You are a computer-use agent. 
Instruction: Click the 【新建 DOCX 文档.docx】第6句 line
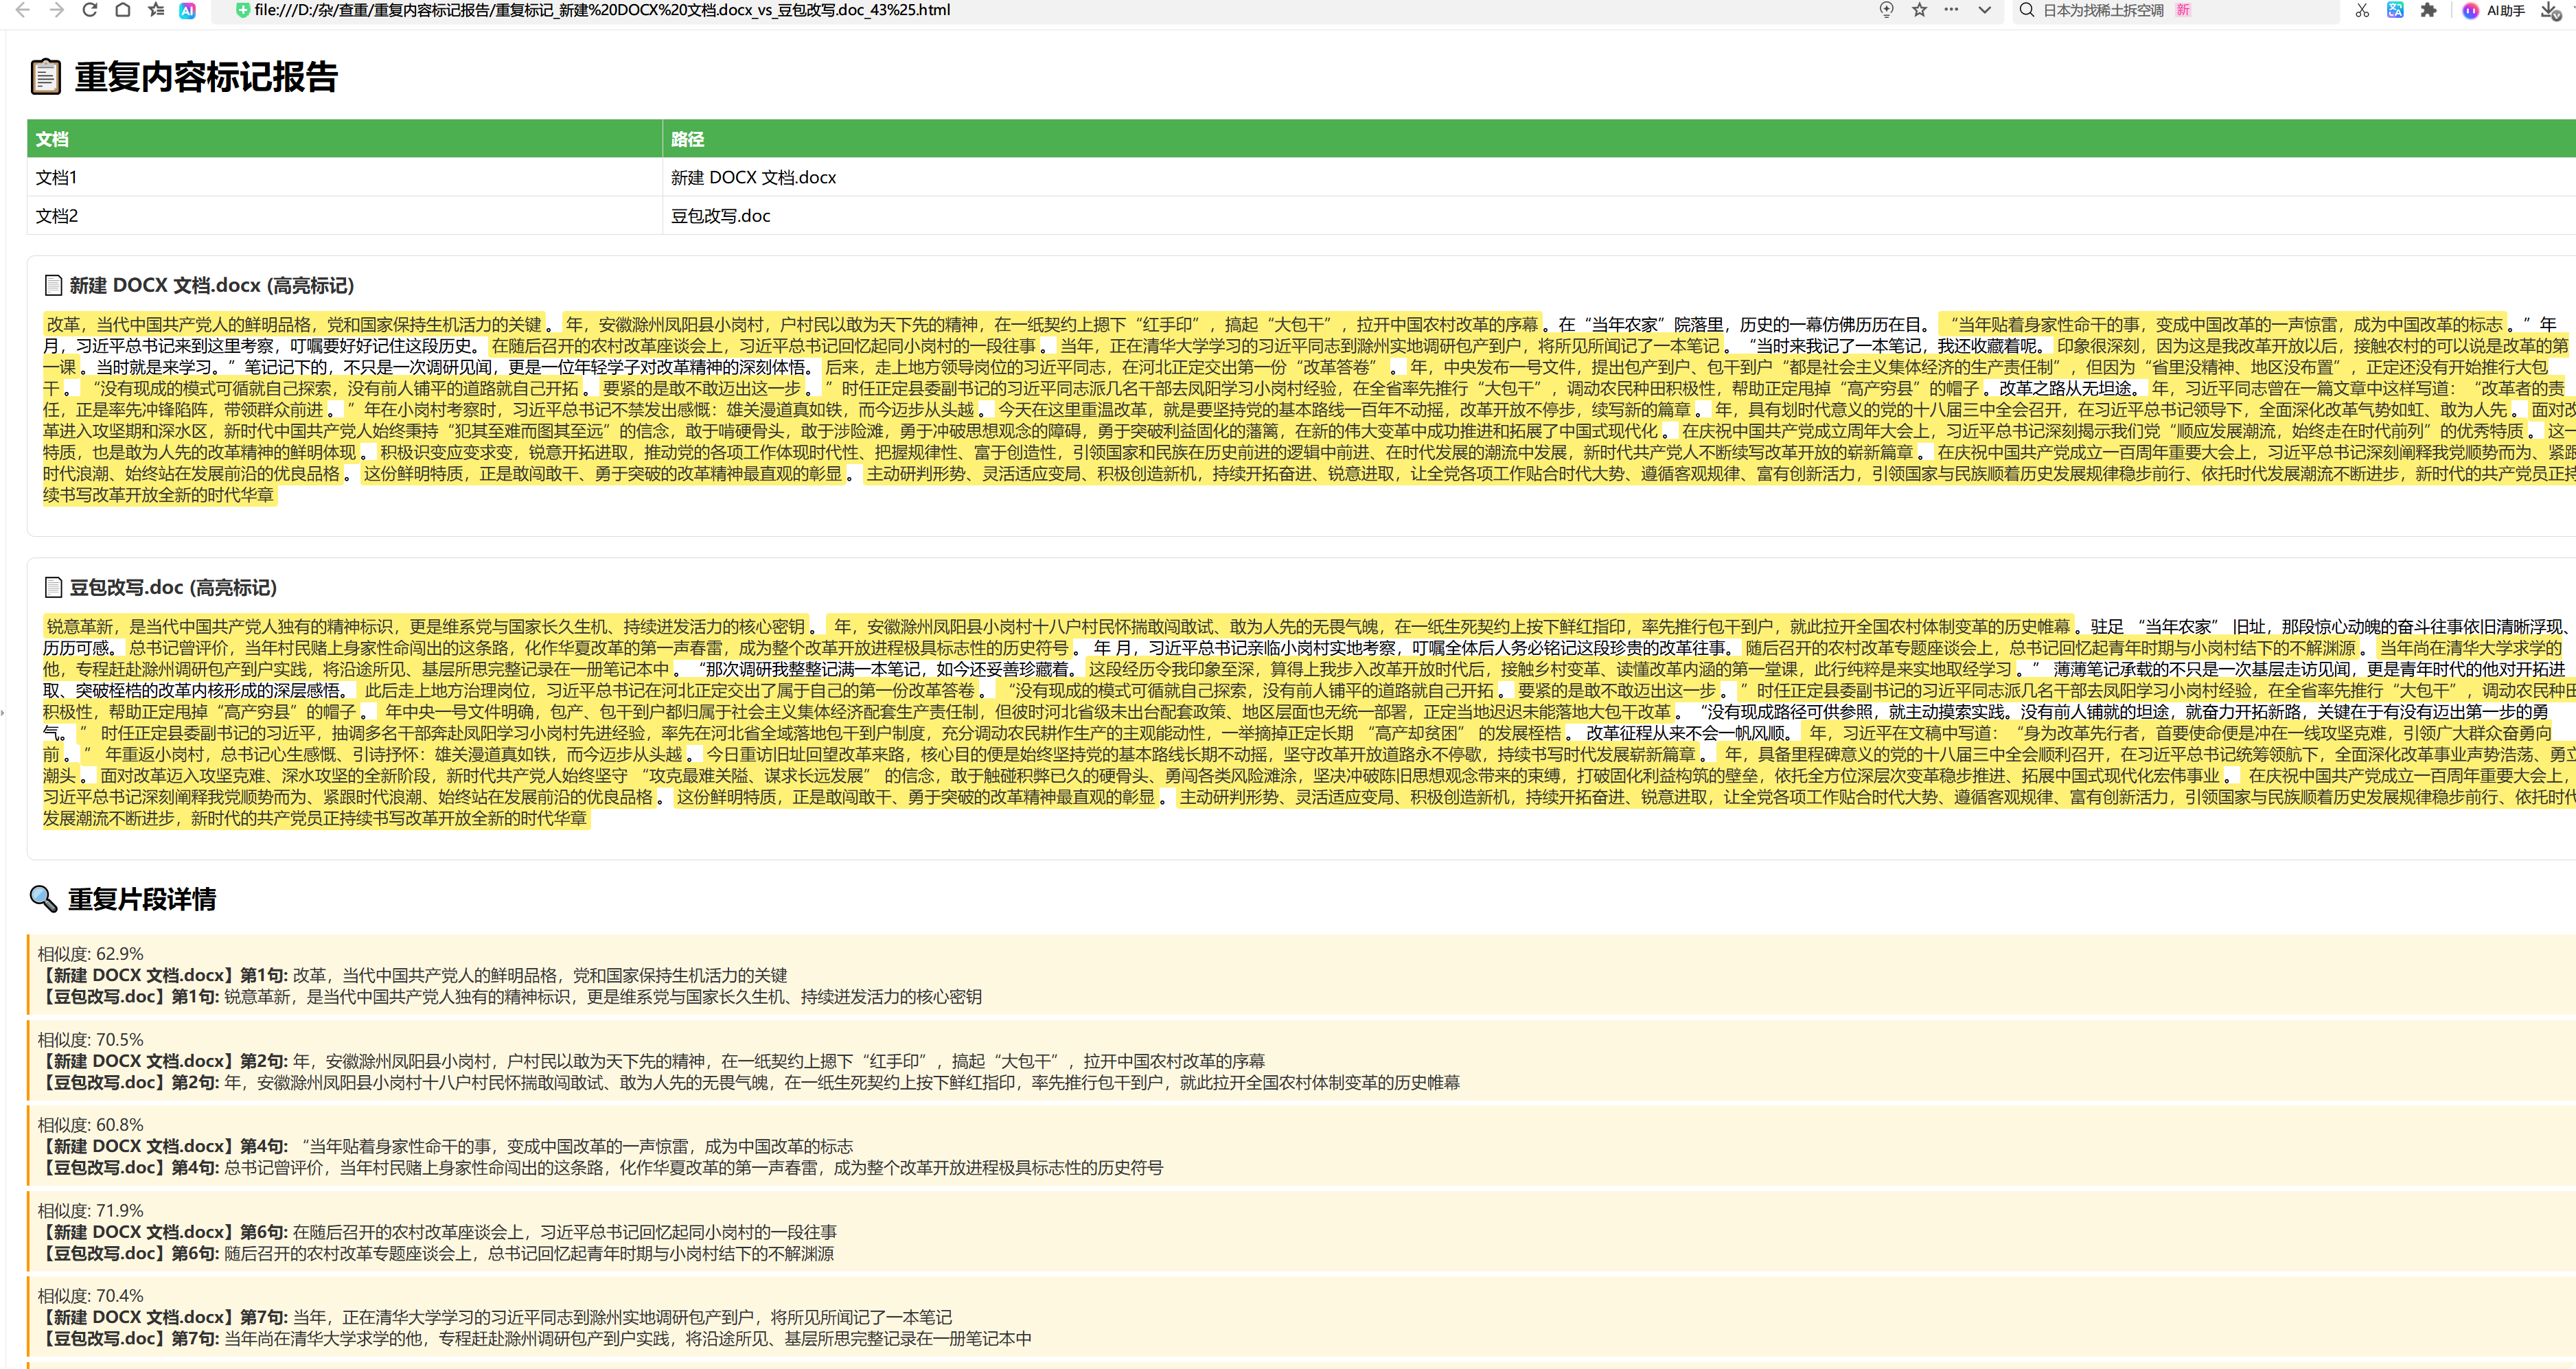click(x=437, y=1232)
